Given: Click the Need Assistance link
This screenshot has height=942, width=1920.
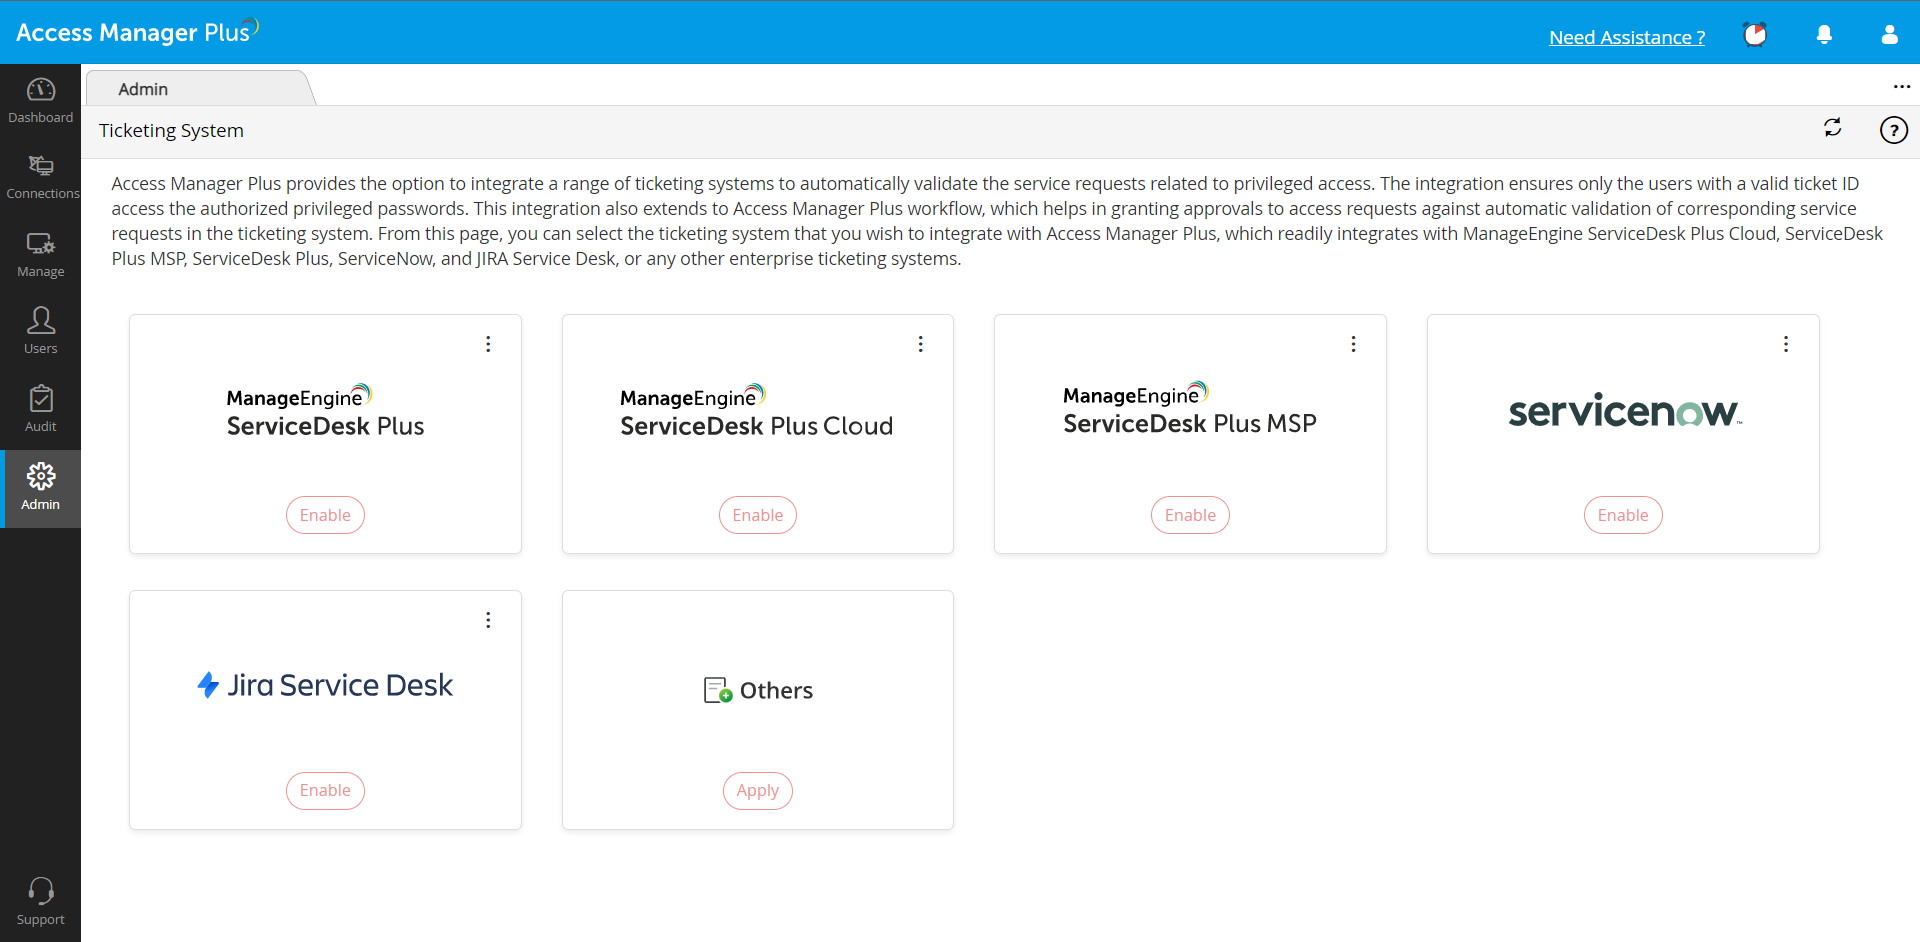Looking at the screenshot, I should 1627,37.
